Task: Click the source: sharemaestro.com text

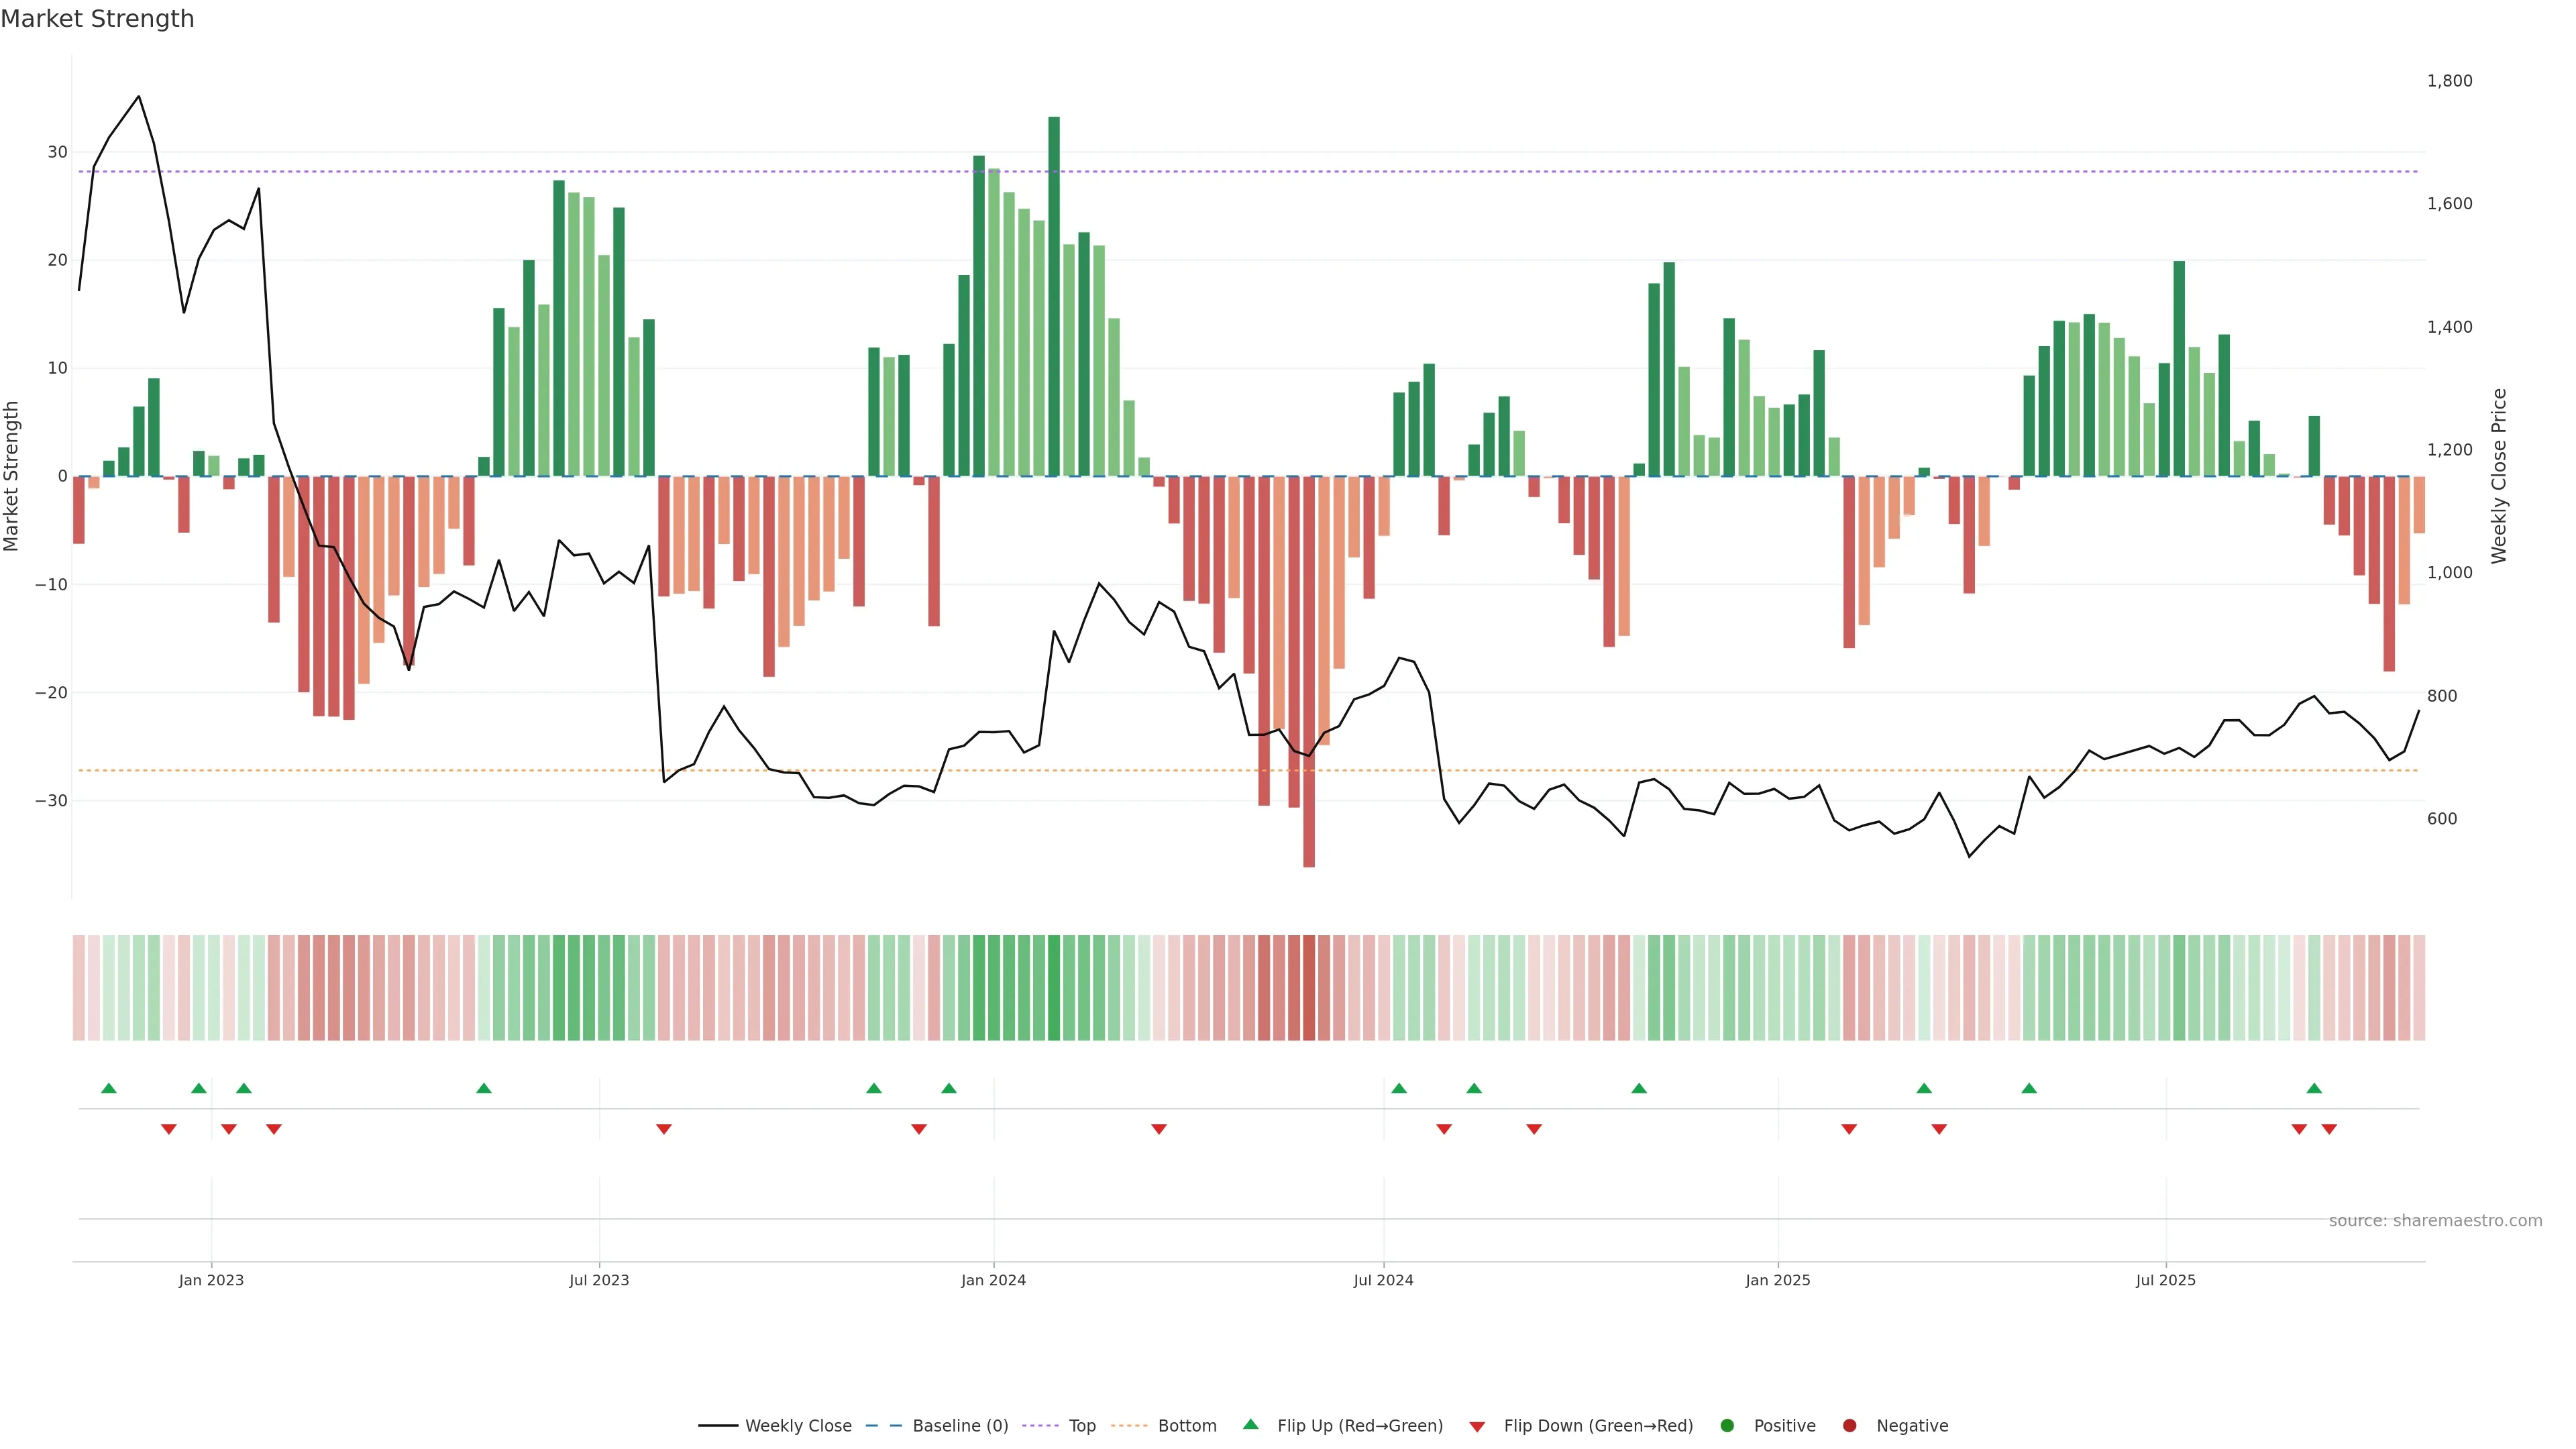Action: tap(2435, 1221)
